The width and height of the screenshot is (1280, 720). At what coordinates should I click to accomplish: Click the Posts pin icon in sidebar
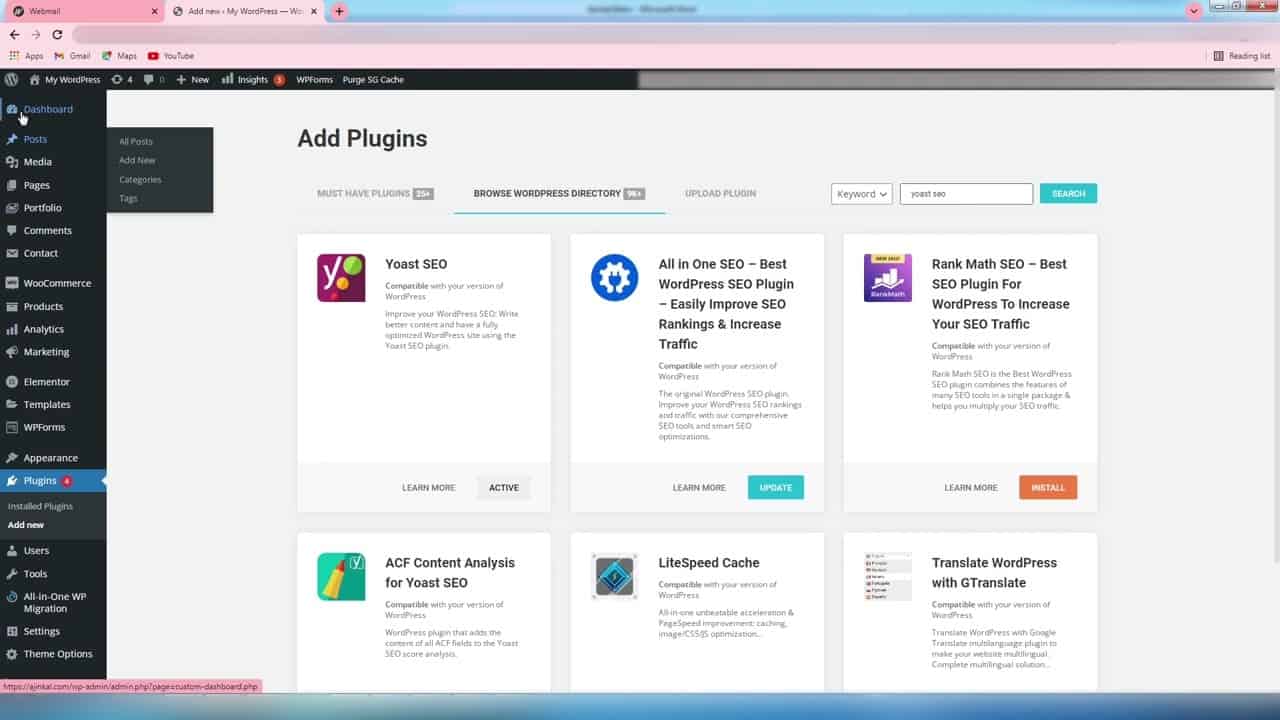point(12,139)
